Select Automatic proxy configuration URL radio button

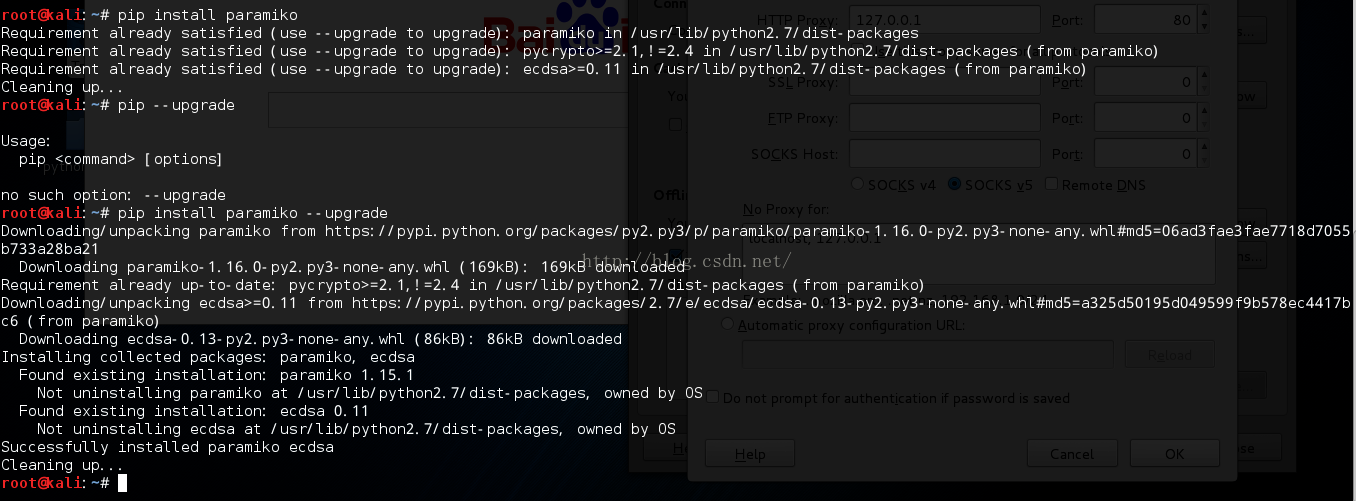point(728,324)
